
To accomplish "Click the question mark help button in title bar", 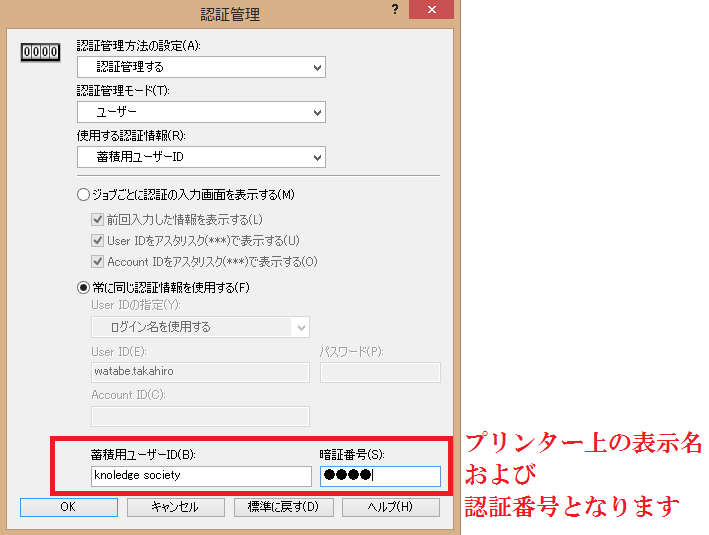I will (396, 10).
